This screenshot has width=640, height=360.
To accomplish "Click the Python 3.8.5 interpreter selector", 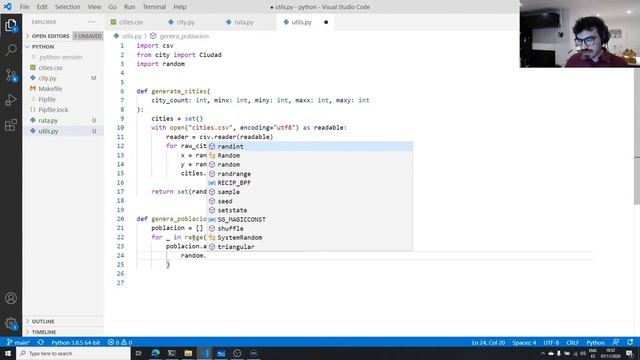I will point(76,342).
